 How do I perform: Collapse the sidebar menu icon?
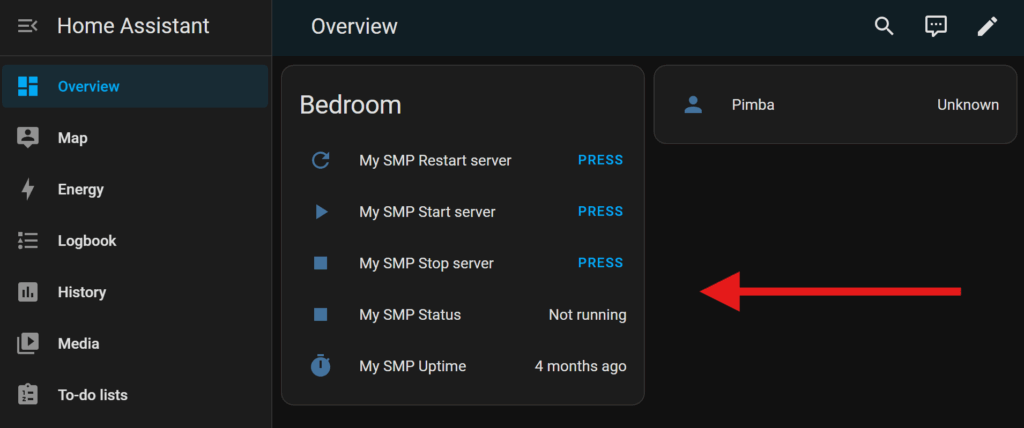coord(28,26)
